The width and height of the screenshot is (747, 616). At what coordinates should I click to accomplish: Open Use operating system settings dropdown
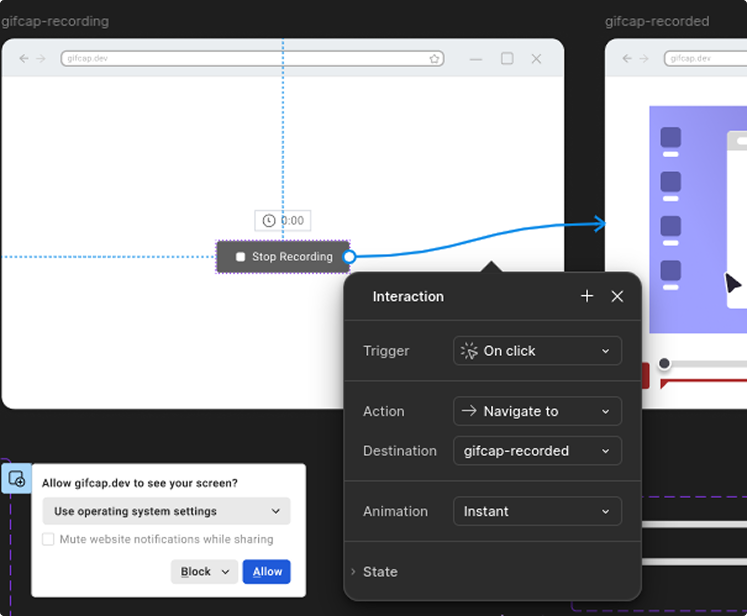coord(166,511)
